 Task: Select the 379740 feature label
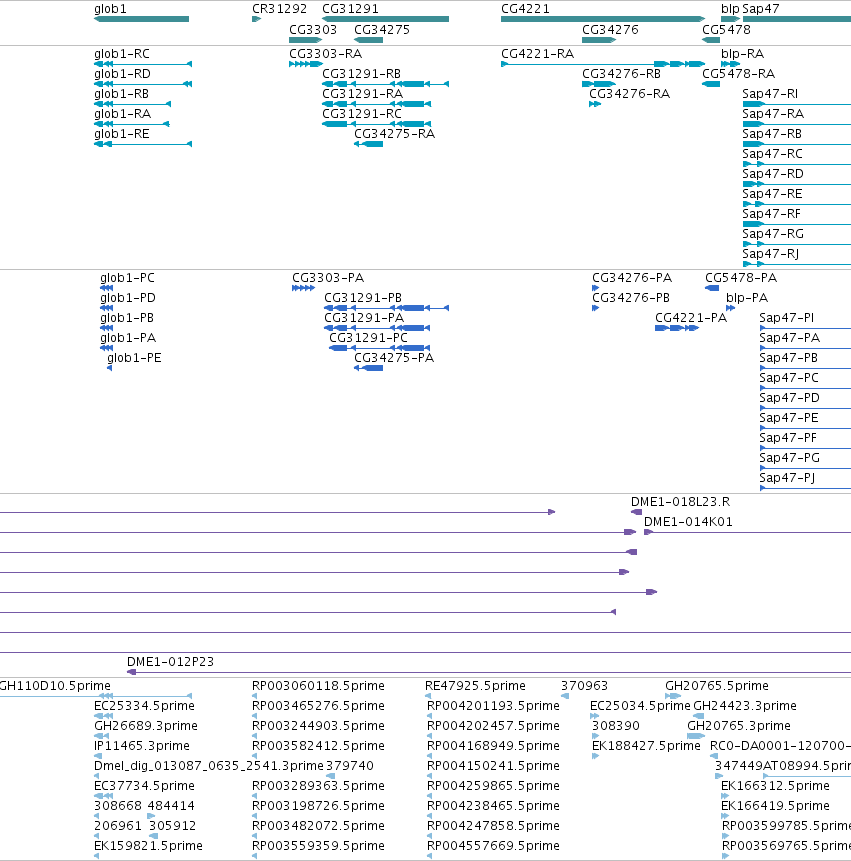pos(349,766)
